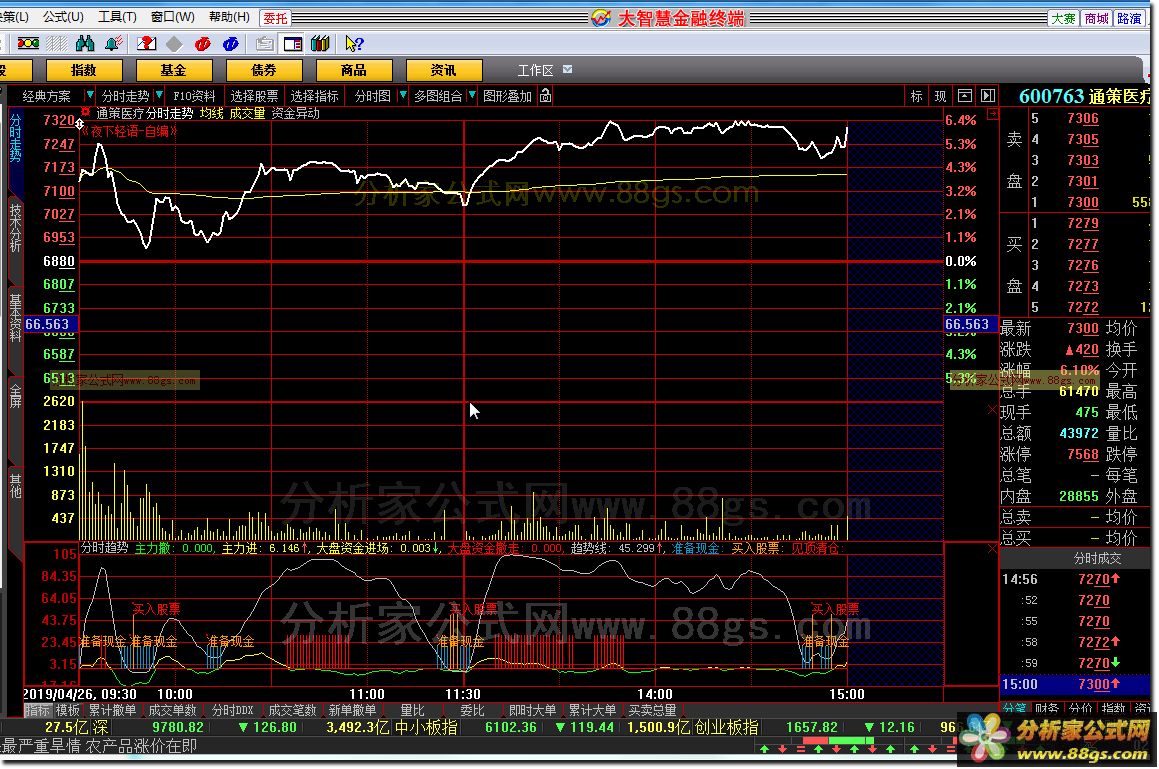
Task: Click the 现 toolbar button
Action: (x=940, y=96)
